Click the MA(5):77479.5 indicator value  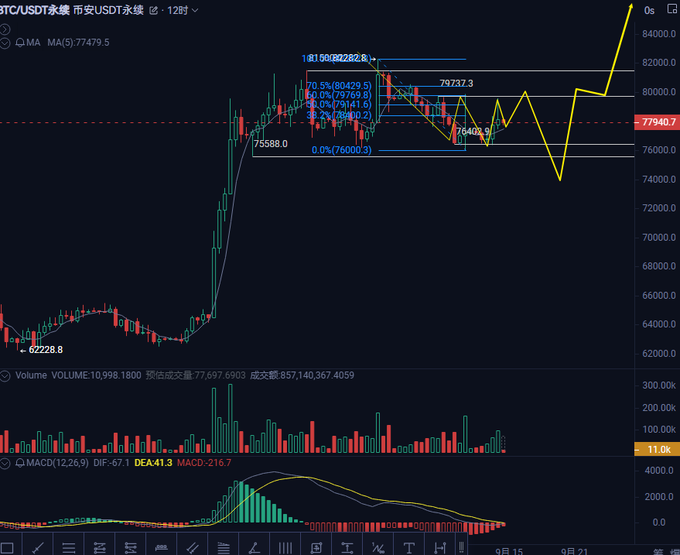tap(78, 42)
